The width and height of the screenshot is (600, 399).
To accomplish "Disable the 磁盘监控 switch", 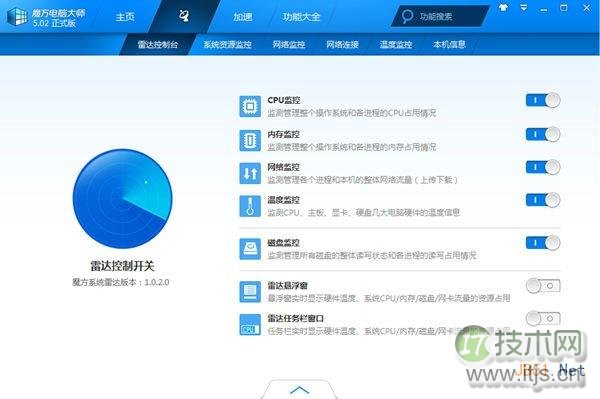I will tap(543, 243).
